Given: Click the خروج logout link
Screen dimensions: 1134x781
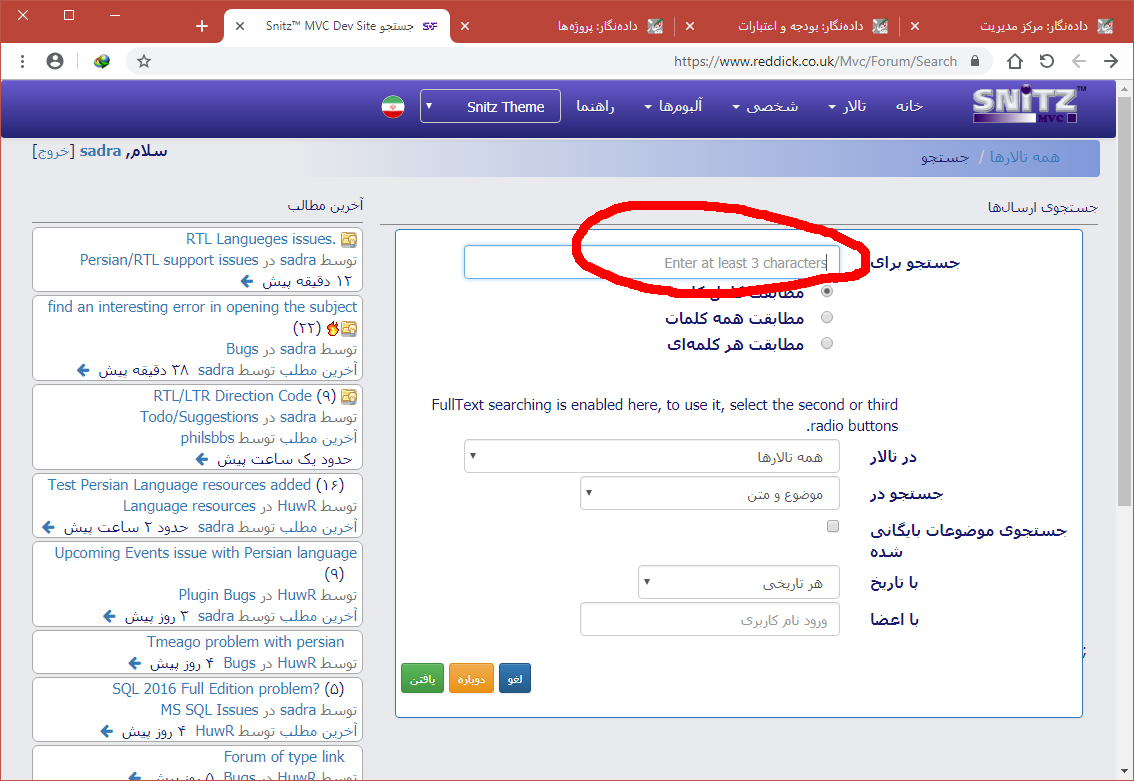Looking at the screenshot, I should (x=52, y=152).
